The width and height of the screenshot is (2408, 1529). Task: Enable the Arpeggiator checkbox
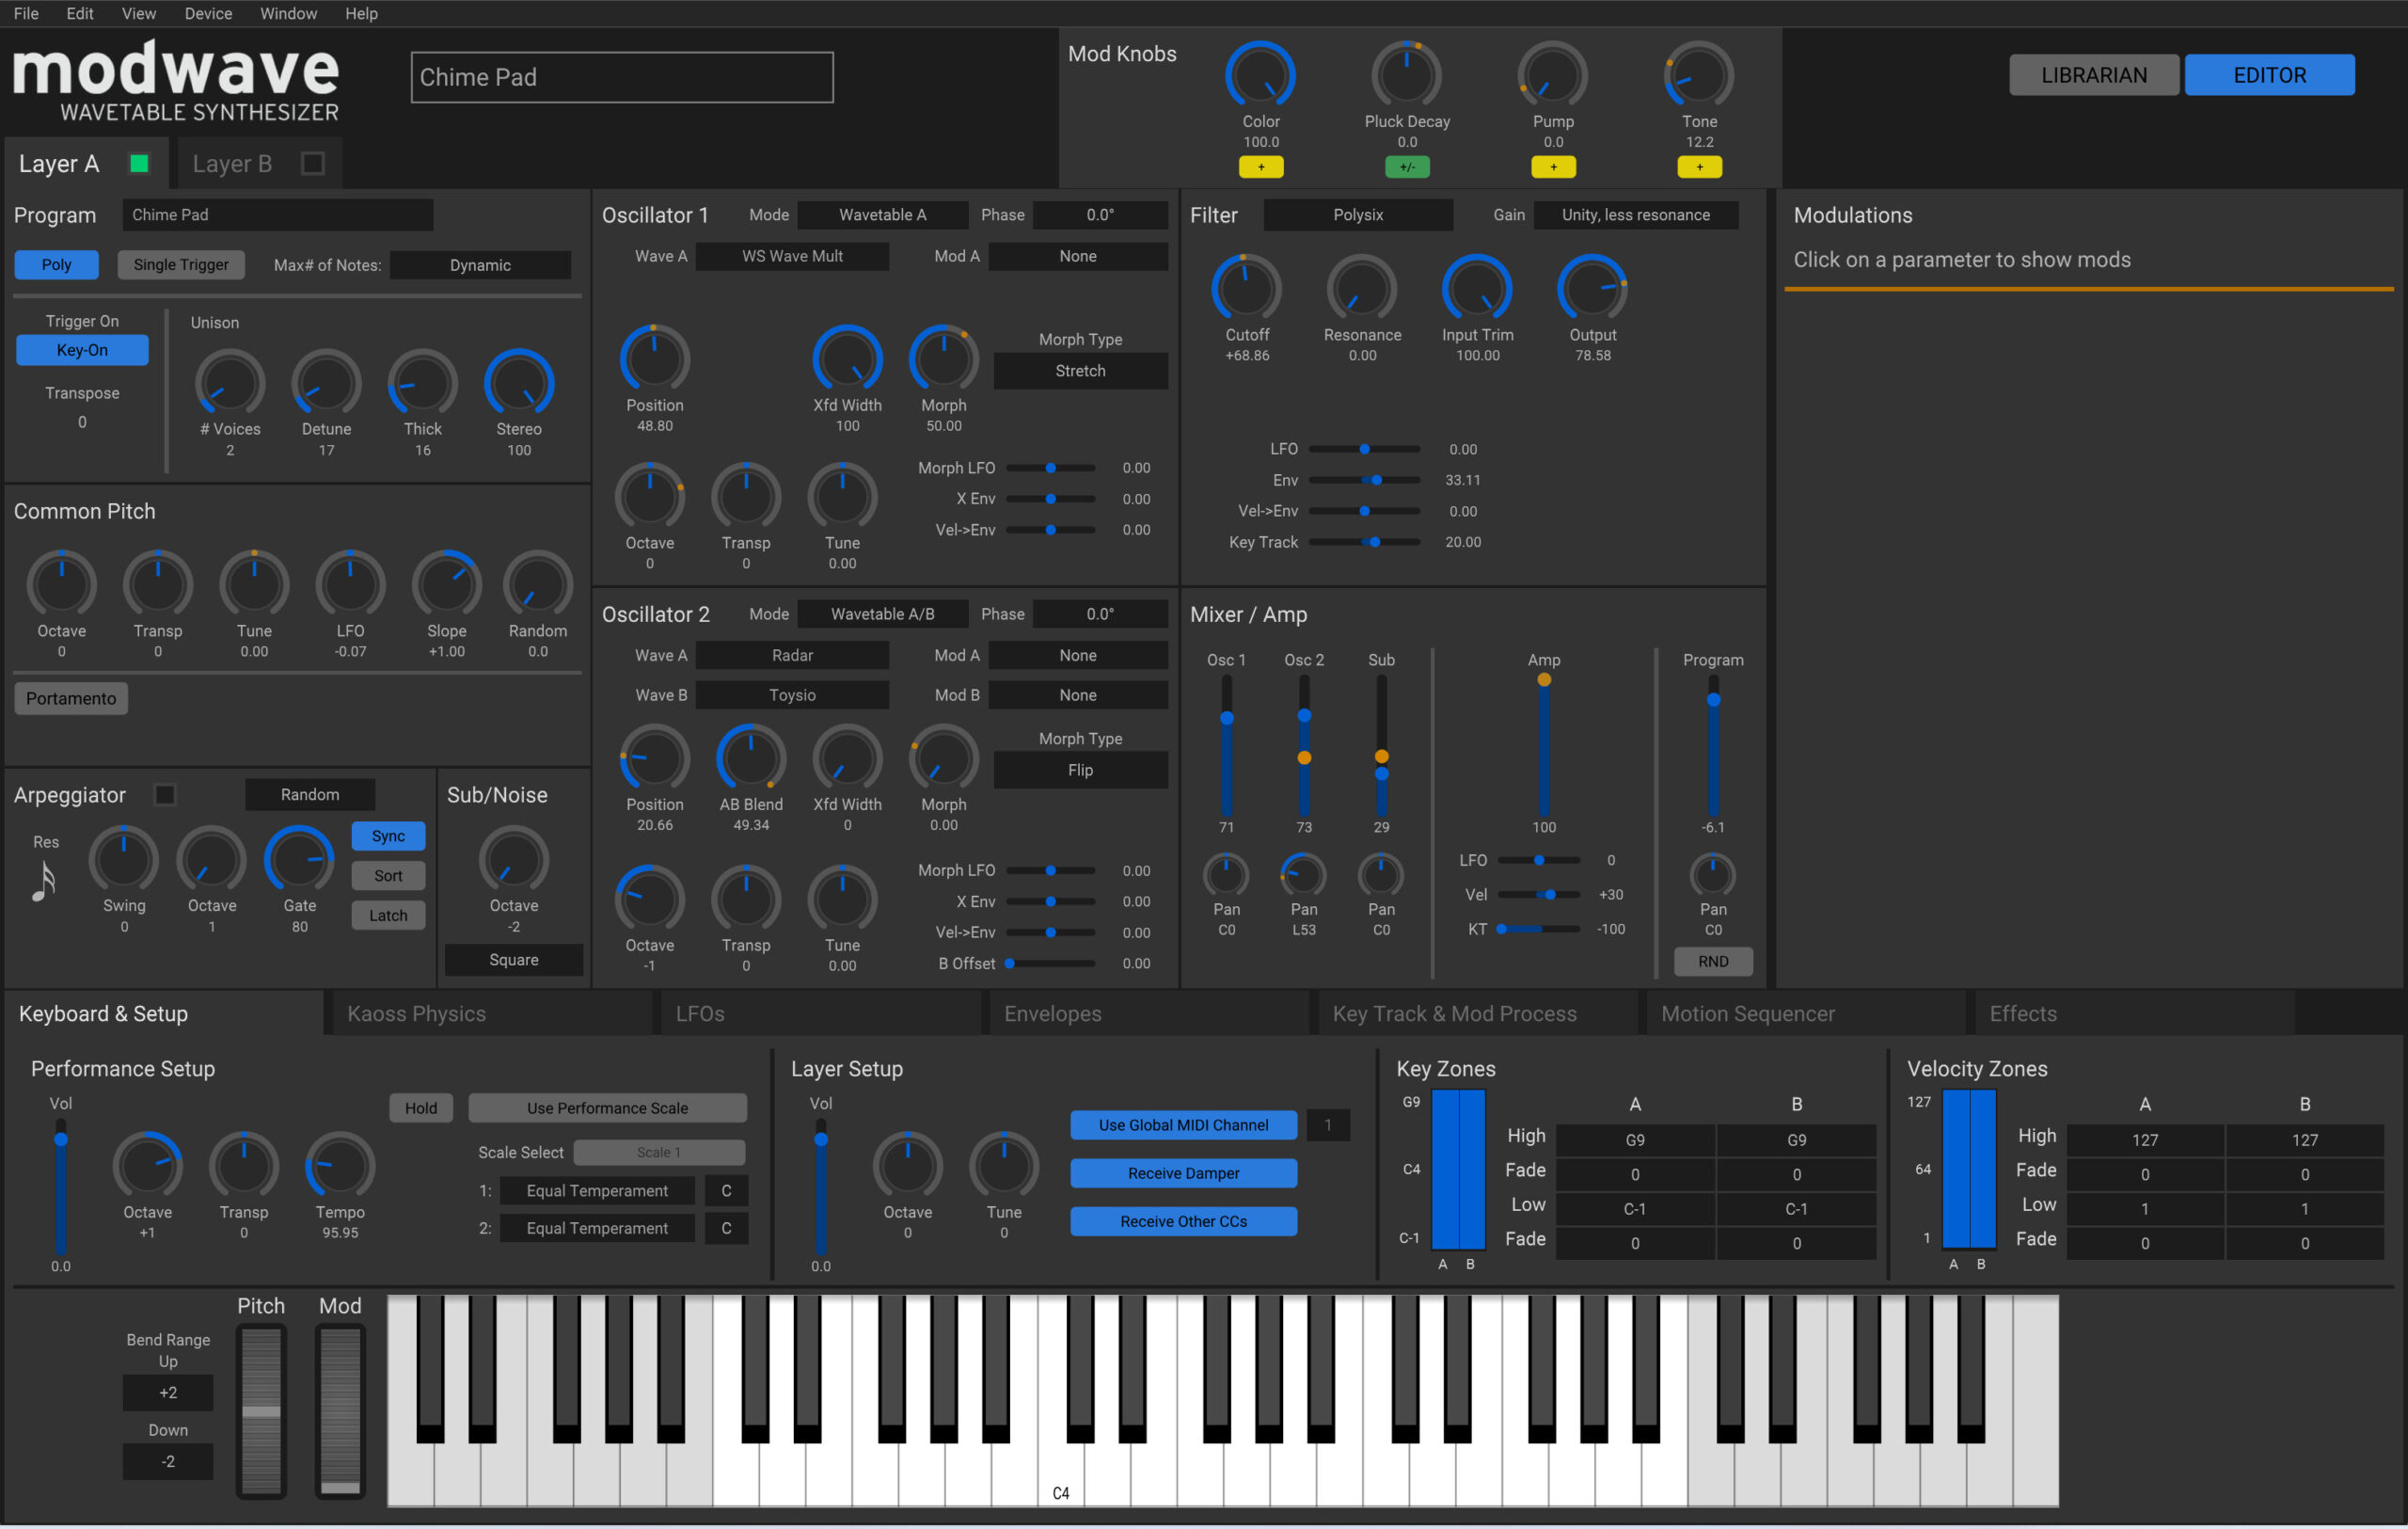point(165,795)
